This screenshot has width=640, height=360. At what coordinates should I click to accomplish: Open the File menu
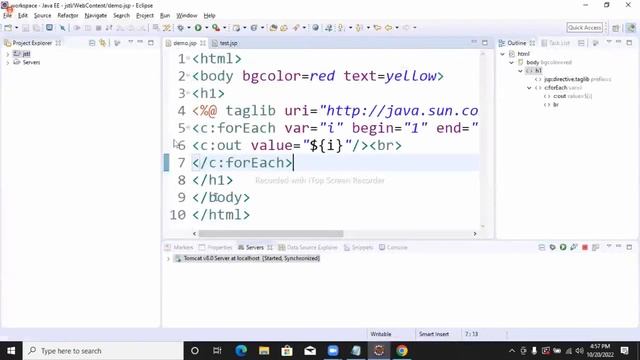(7, 16)
